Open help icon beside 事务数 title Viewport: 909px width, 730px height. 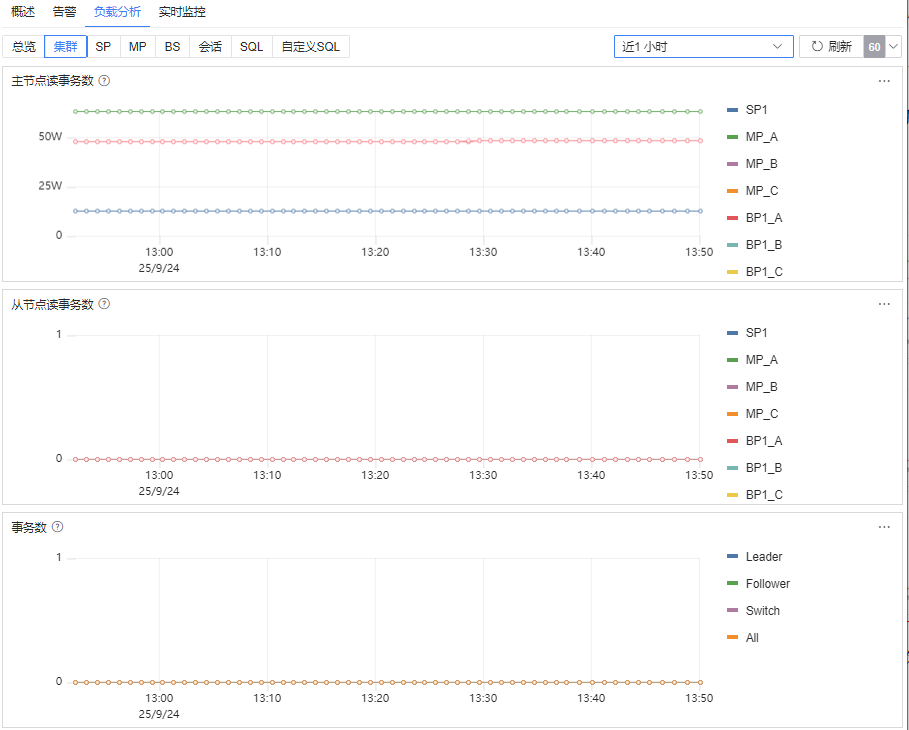tap(57, 526)
